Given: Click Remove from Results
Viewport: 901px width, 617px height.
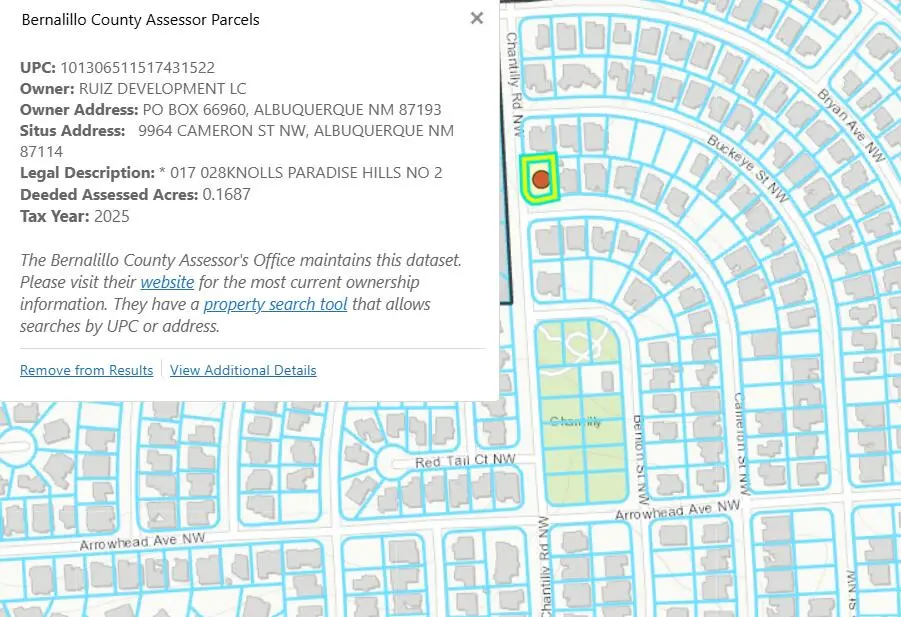Looking at the screenshot, I should 87,370.
